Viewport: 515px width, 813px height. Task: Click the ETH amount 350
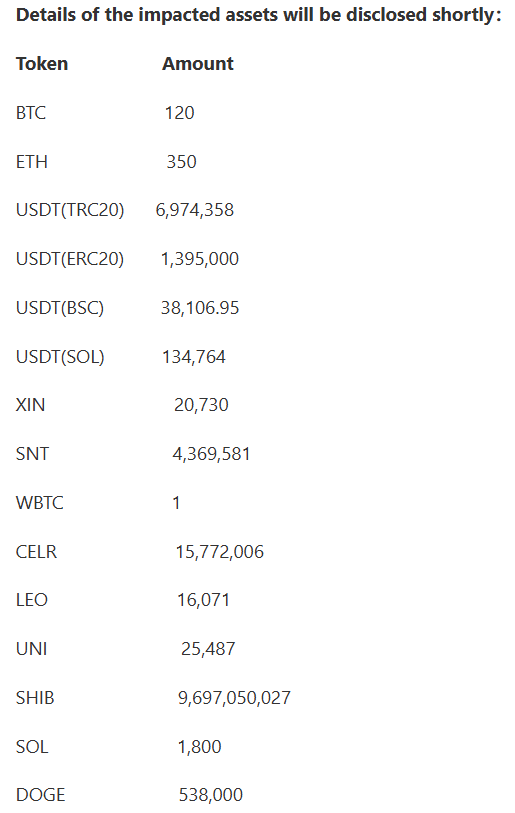tap(182, 162)
